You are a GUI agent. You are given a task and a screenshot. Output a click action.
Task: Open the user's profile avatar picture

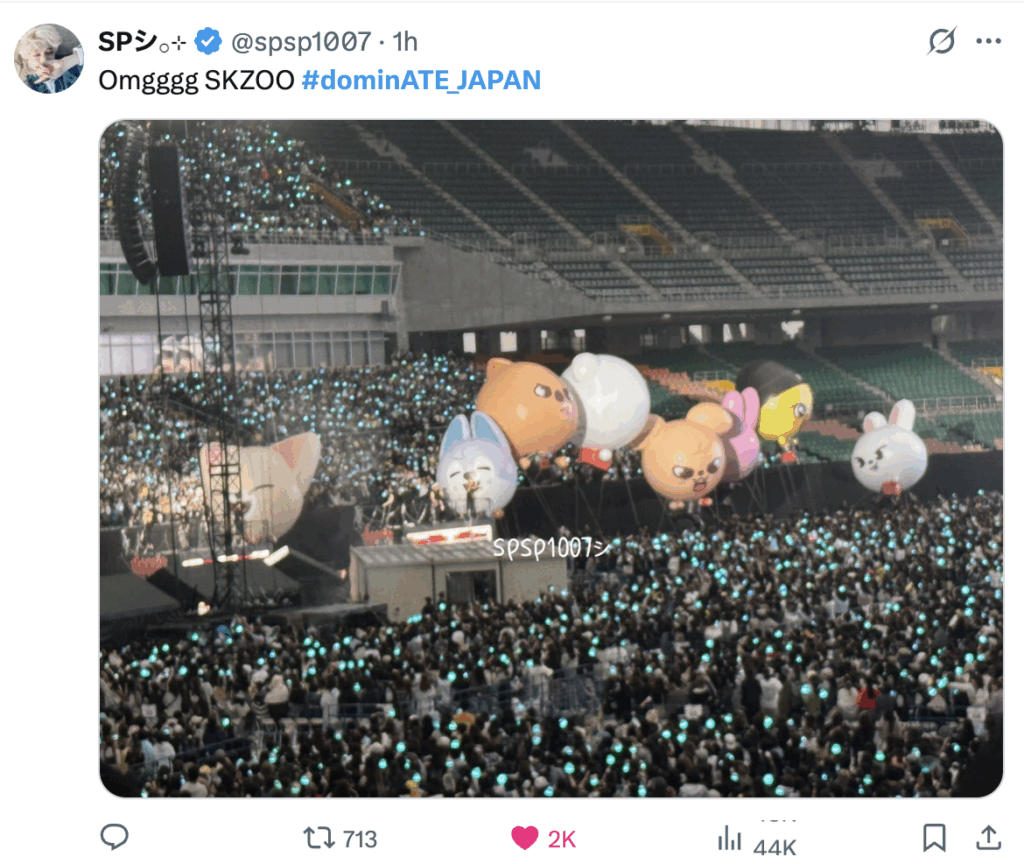tap(49, 59)
